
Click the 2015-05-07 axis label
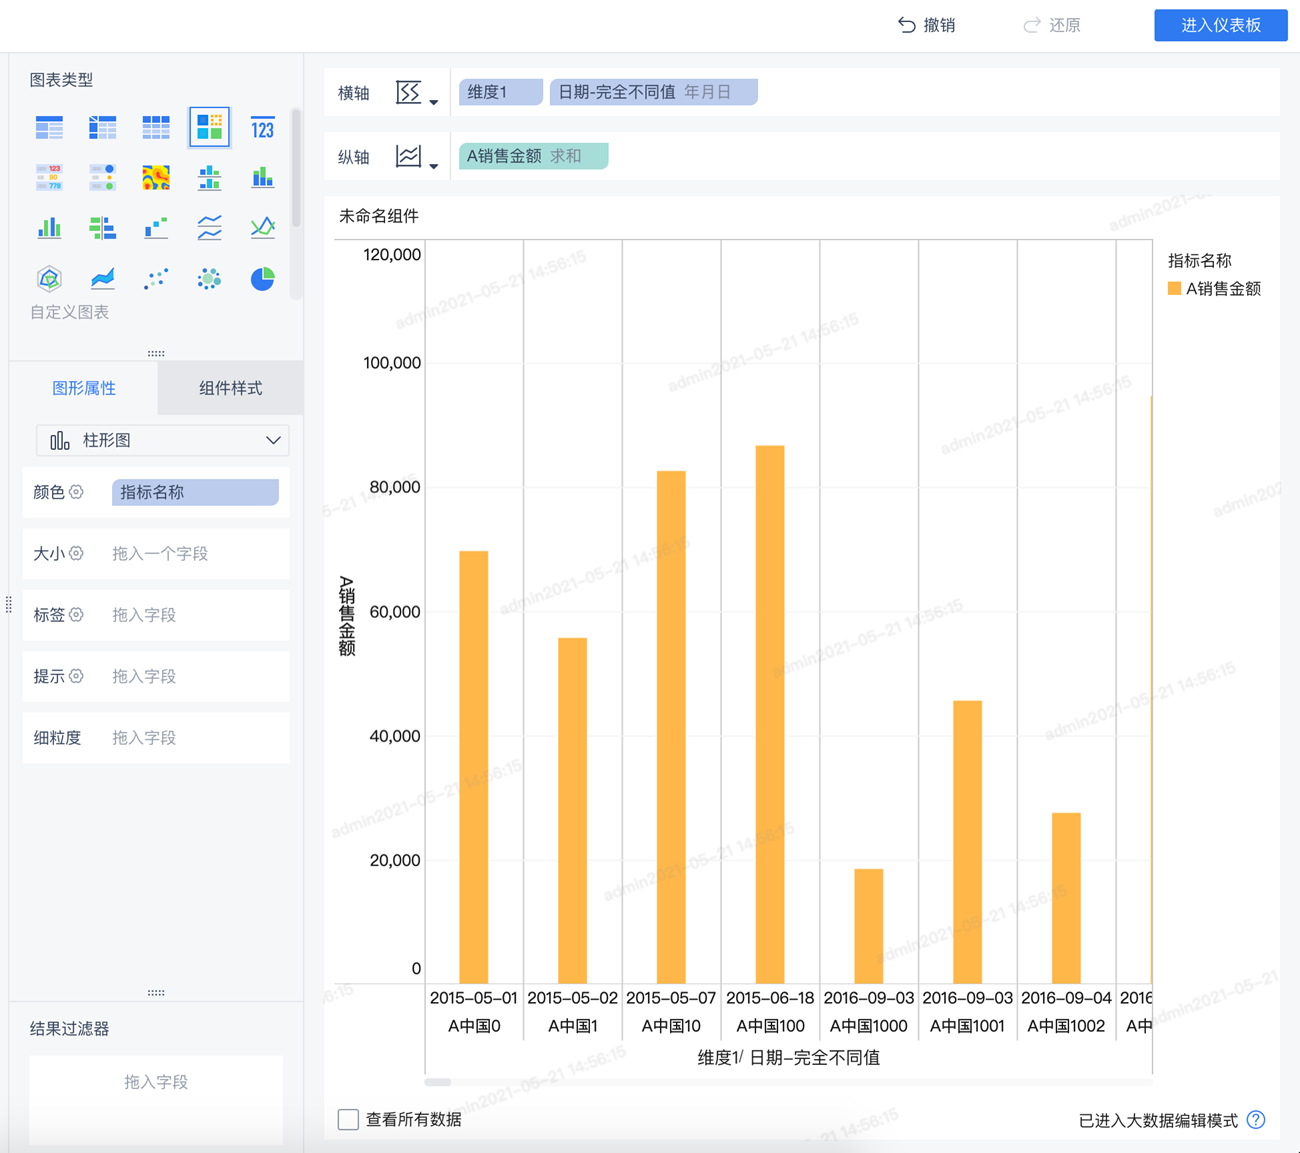pos(671,998)
